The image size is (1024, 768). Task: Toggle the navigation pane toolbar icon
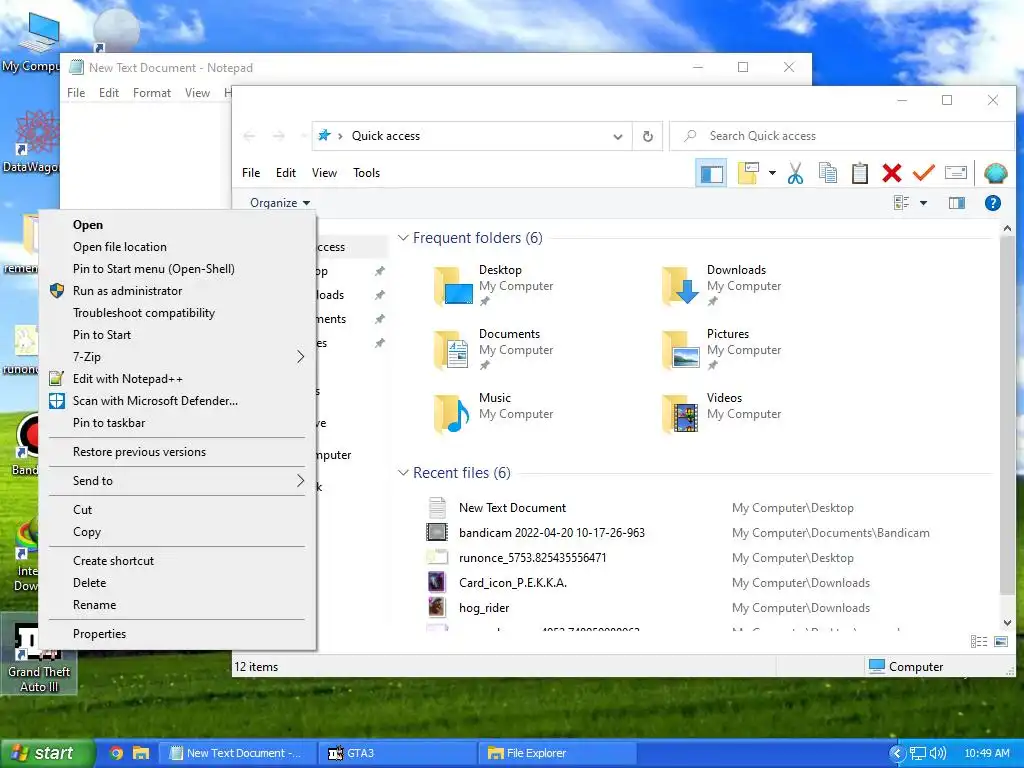click(711, 173)
